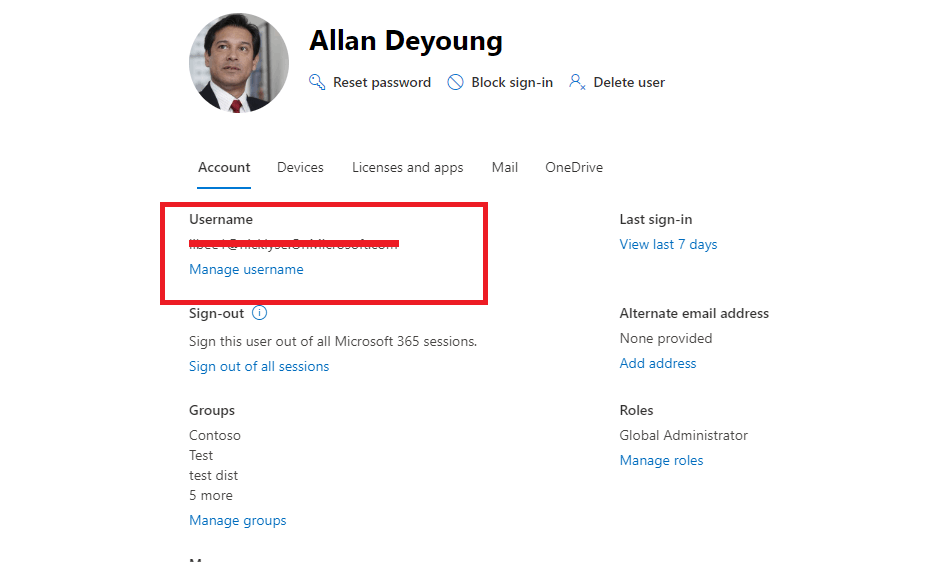The width and height of the screenshot is (938, 562).
Task: Click the Delete user button text
Action: (629, 83)
